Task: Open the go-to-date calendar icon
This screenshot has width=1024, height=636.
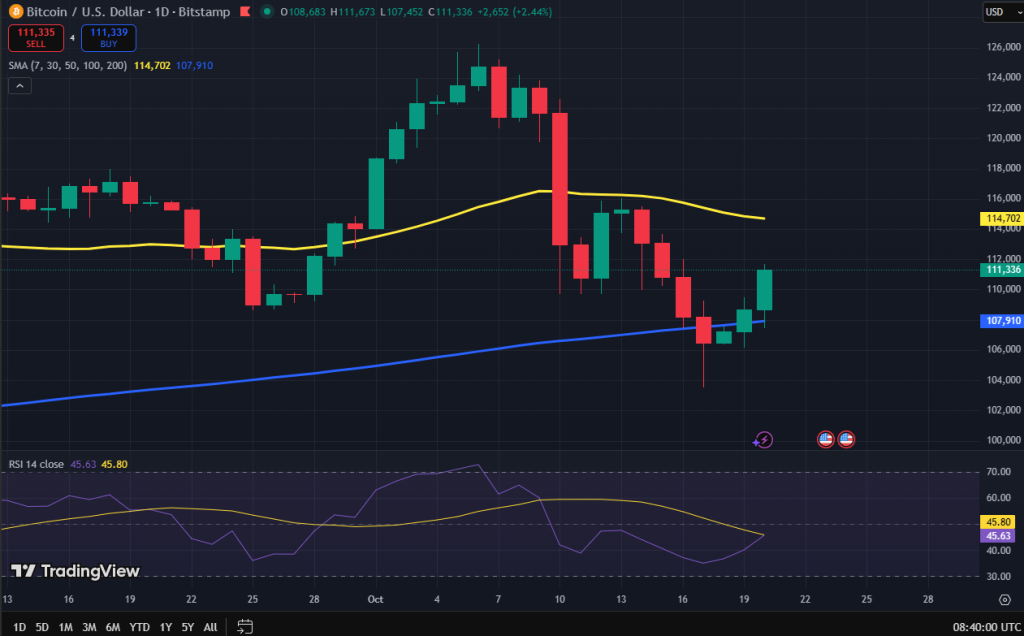Action: (245, 625)
